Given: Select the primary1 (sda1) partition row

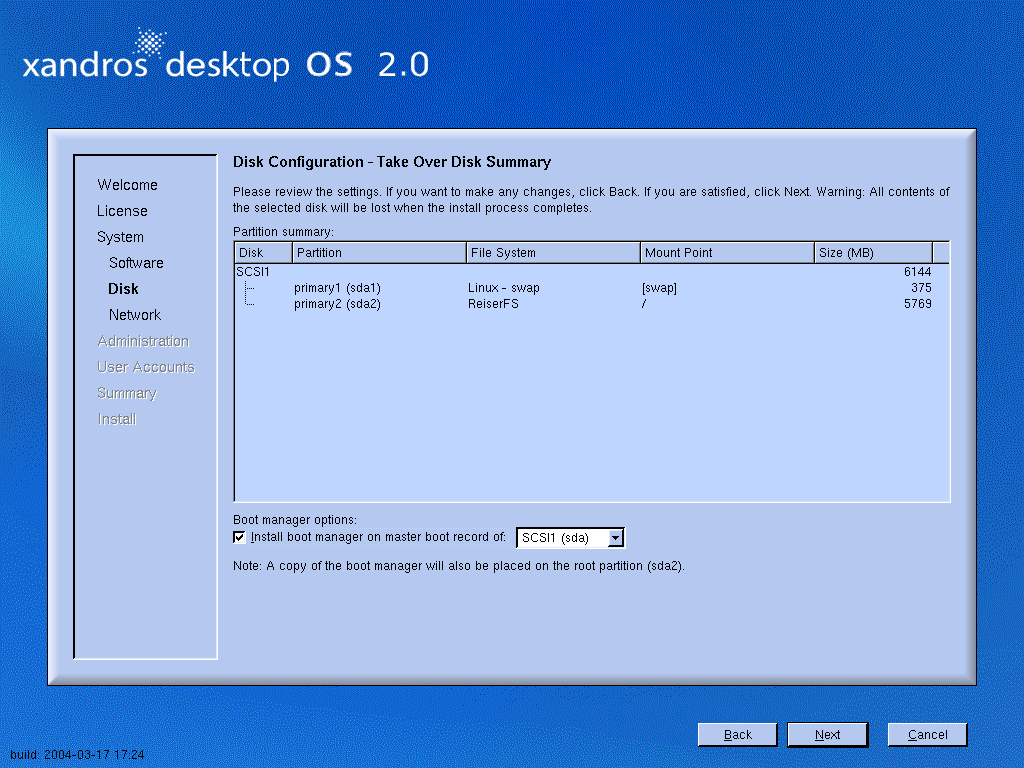Looking at the screenshot, I should 337,288.
